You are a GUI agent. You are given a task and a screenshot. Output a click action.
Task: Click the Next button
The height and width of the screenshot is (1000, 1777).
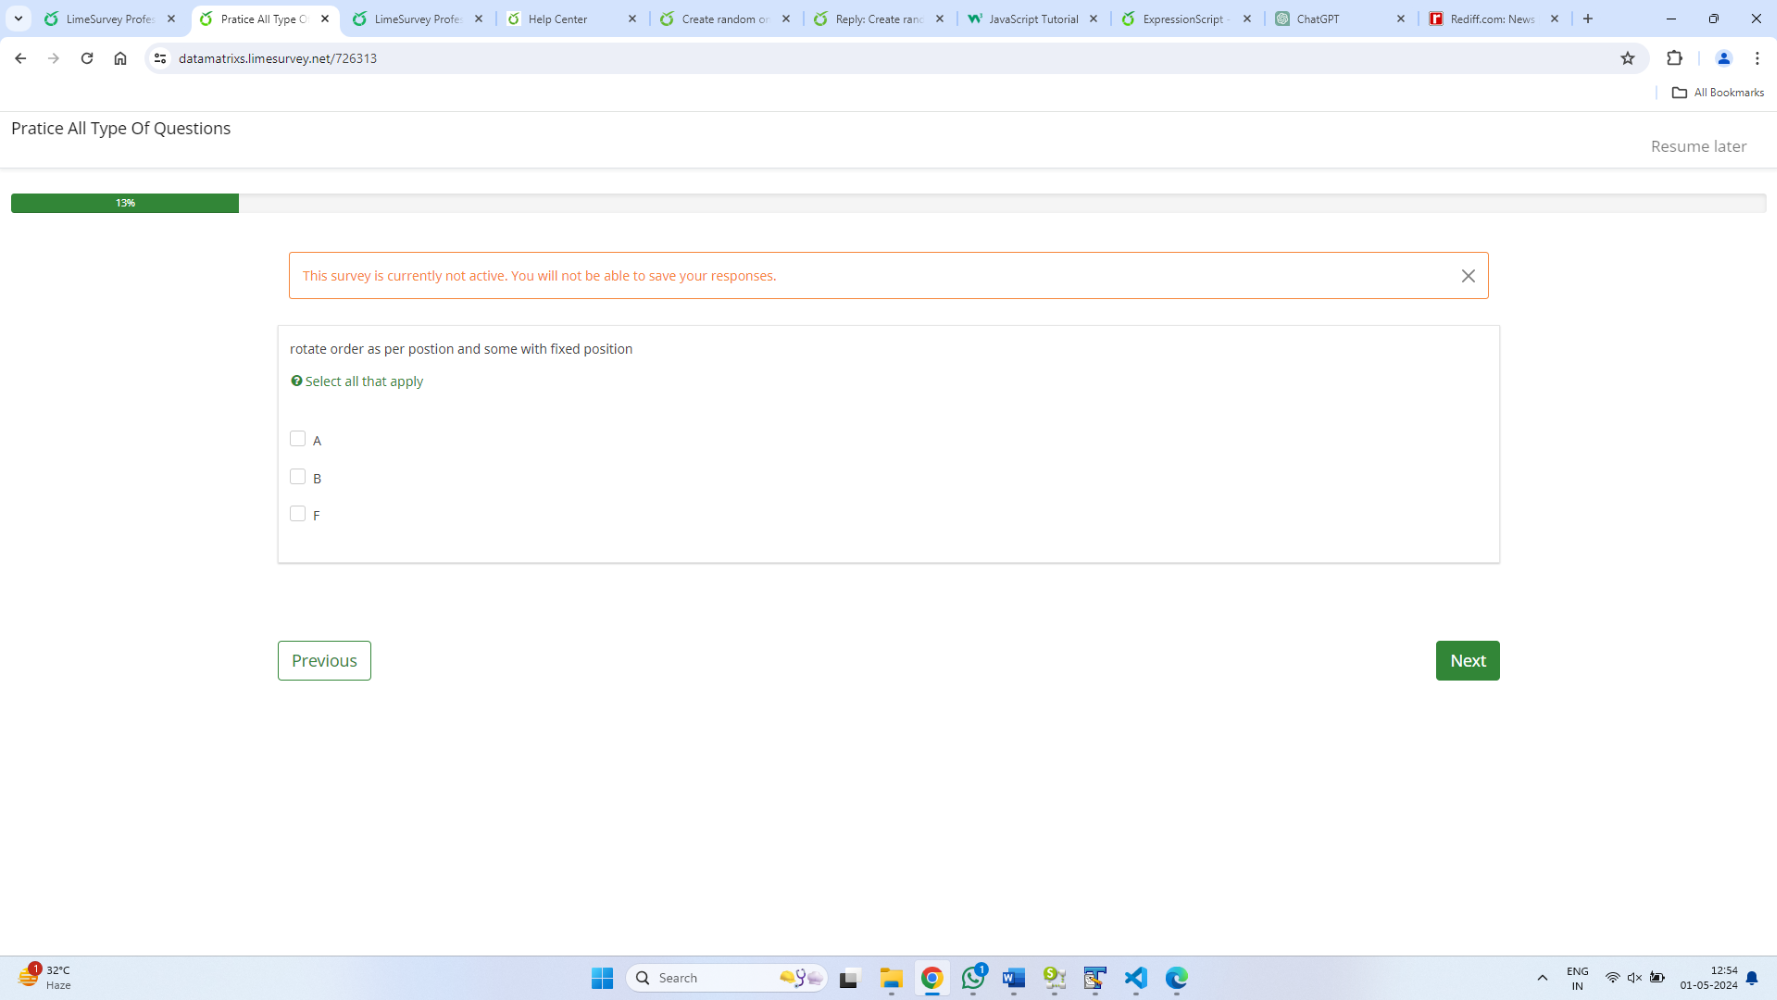click(1467, 661)
